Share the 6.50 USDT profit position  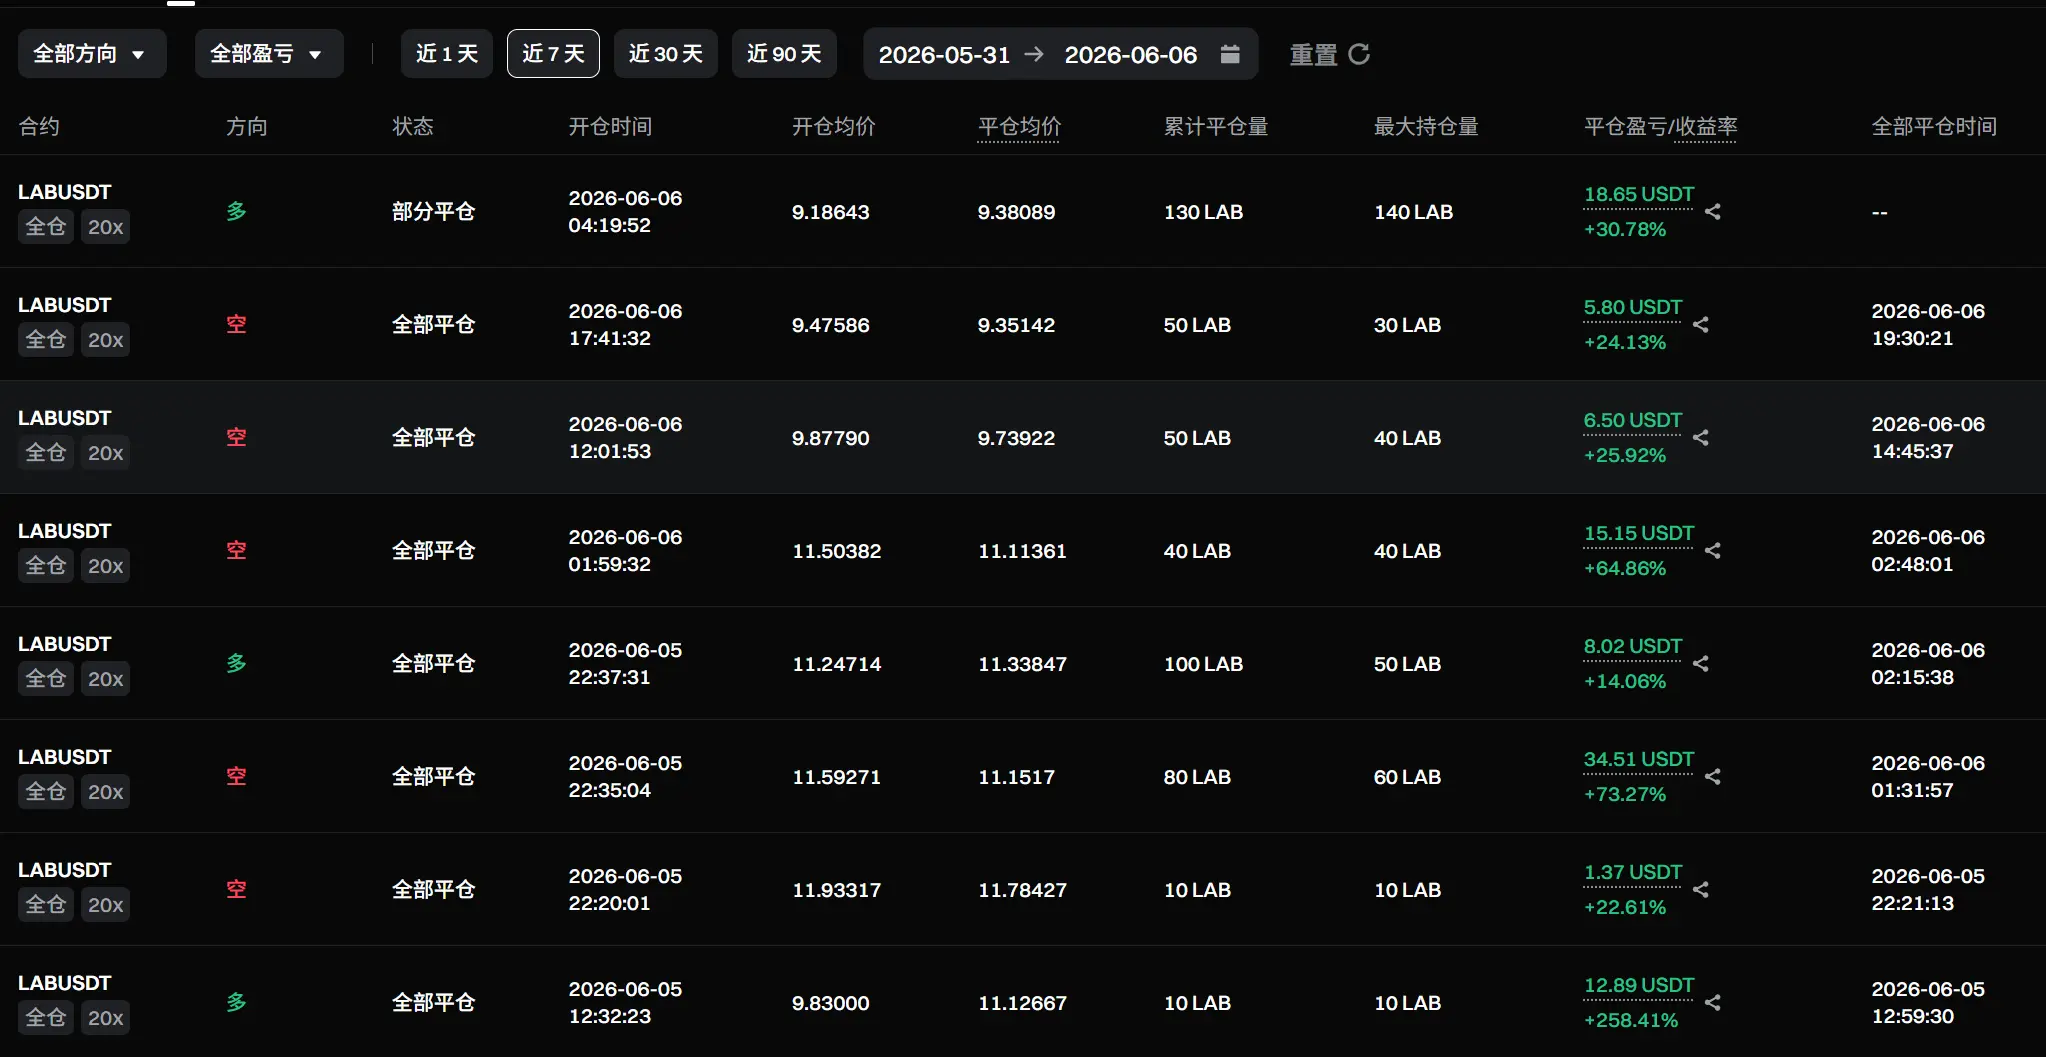click(1701, 438)
